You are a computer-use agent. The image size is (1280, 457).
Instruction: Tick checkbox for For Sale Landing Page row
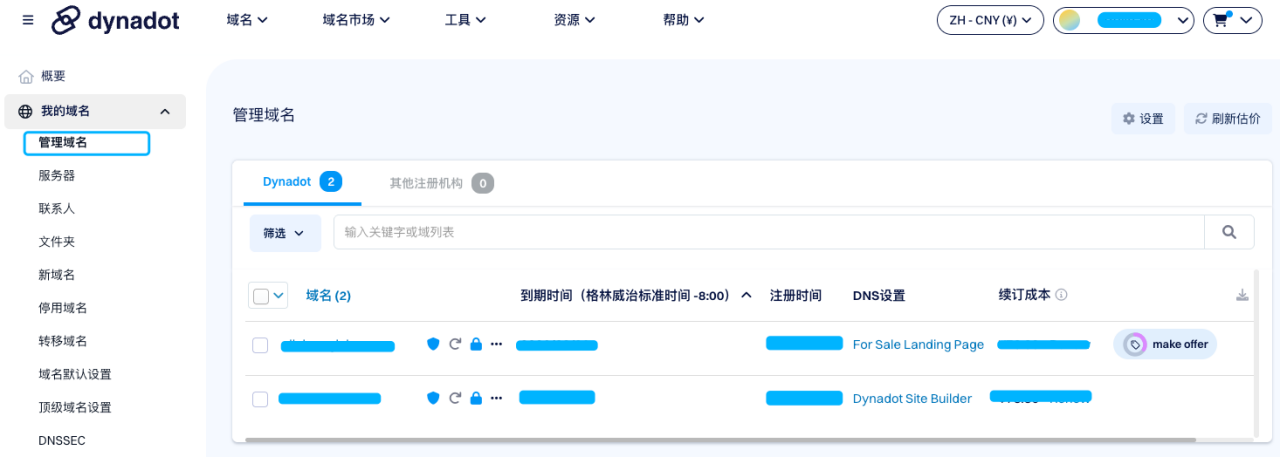pyautogui.click(x=260, y=345)
